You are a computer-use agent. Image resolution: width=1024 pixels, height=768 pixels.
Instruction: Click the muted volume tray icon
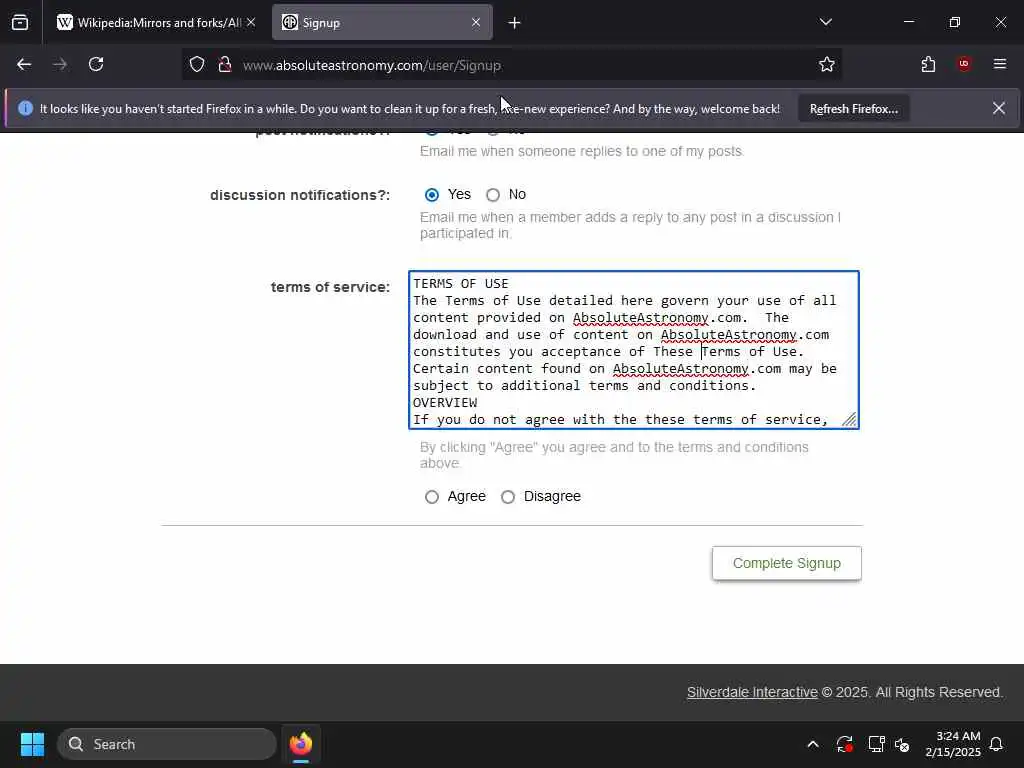tap(902, 744)
